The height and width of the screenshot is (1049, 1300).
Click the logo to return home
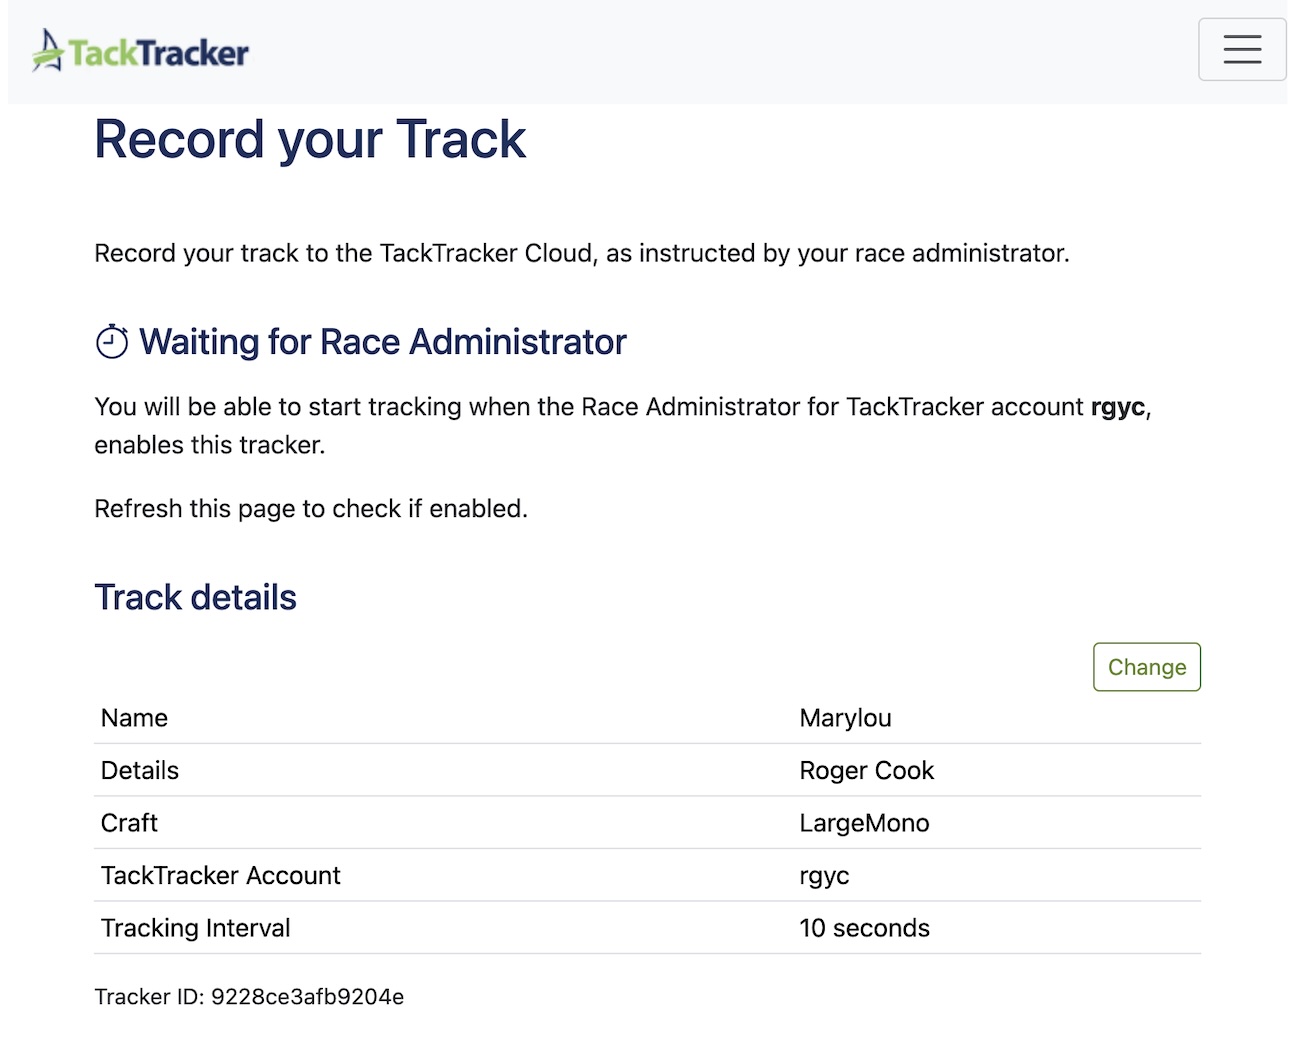point(140,50)
